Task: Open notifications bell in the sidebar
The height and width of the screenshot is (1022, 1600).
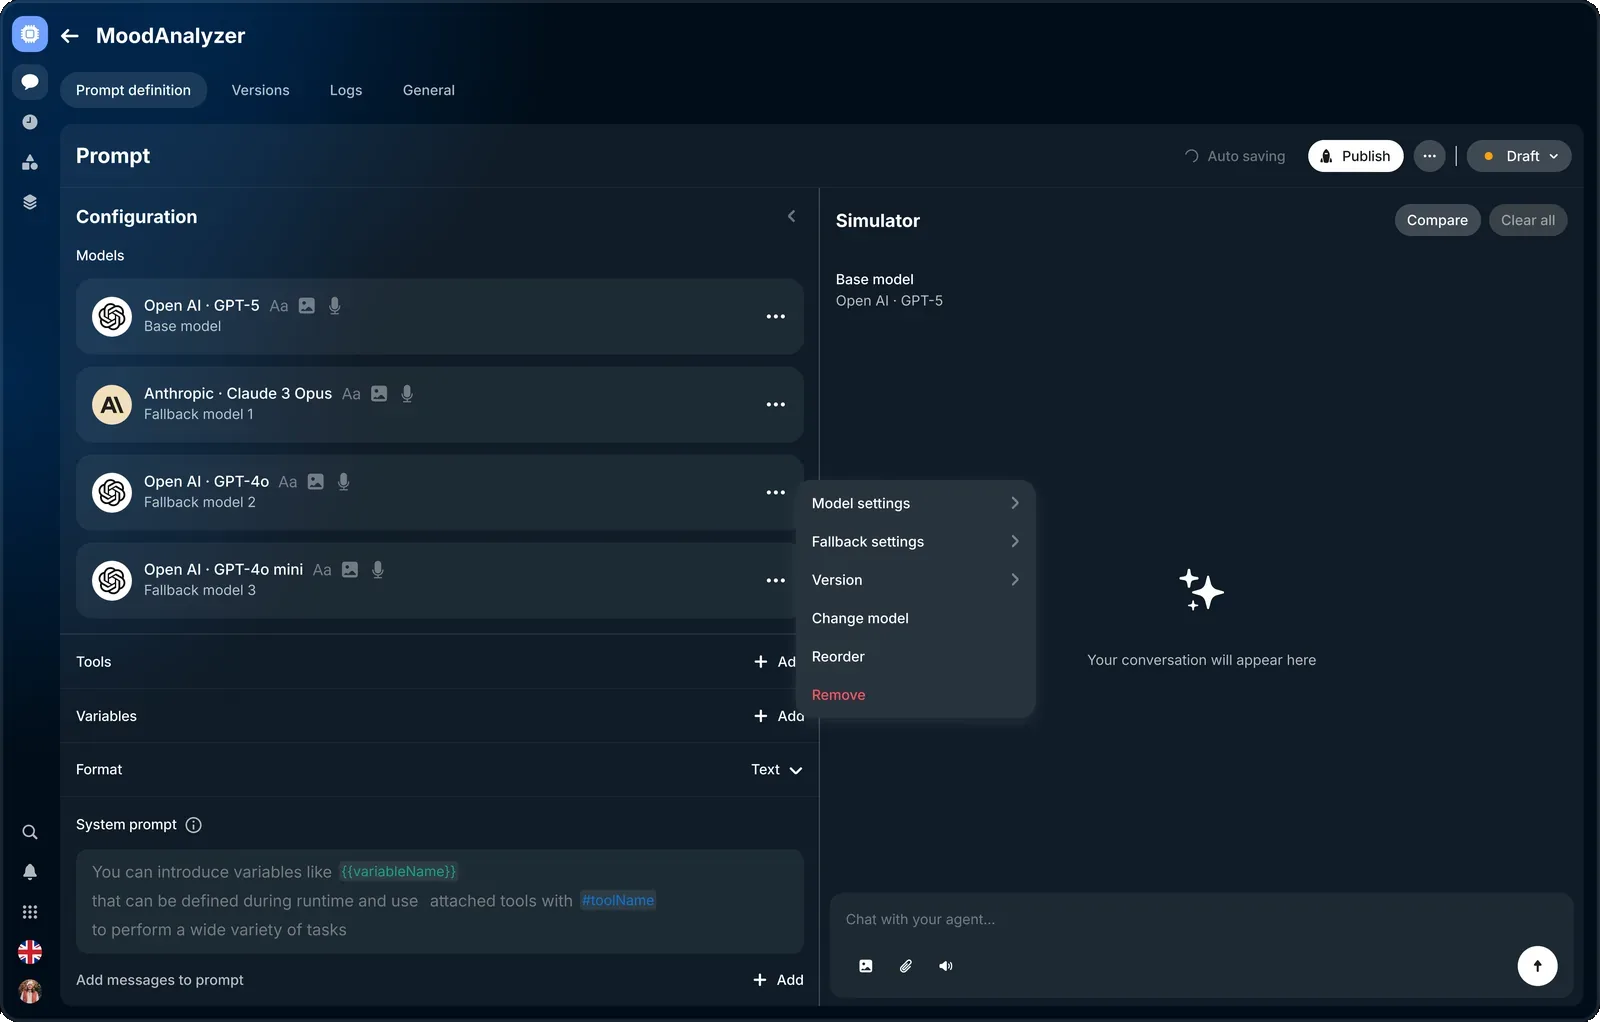Action: (x=30, y=872)
